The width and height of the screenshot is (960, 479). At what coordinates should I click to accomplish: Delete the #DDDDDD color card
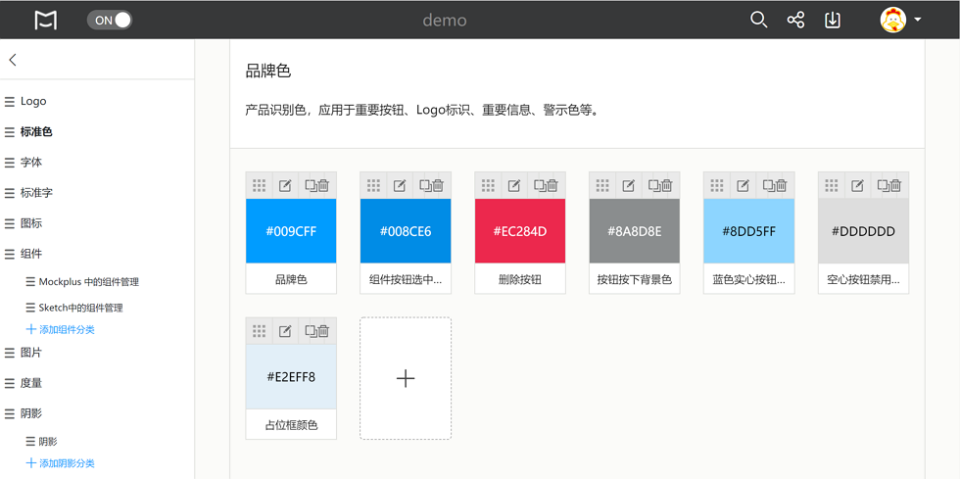896,185
